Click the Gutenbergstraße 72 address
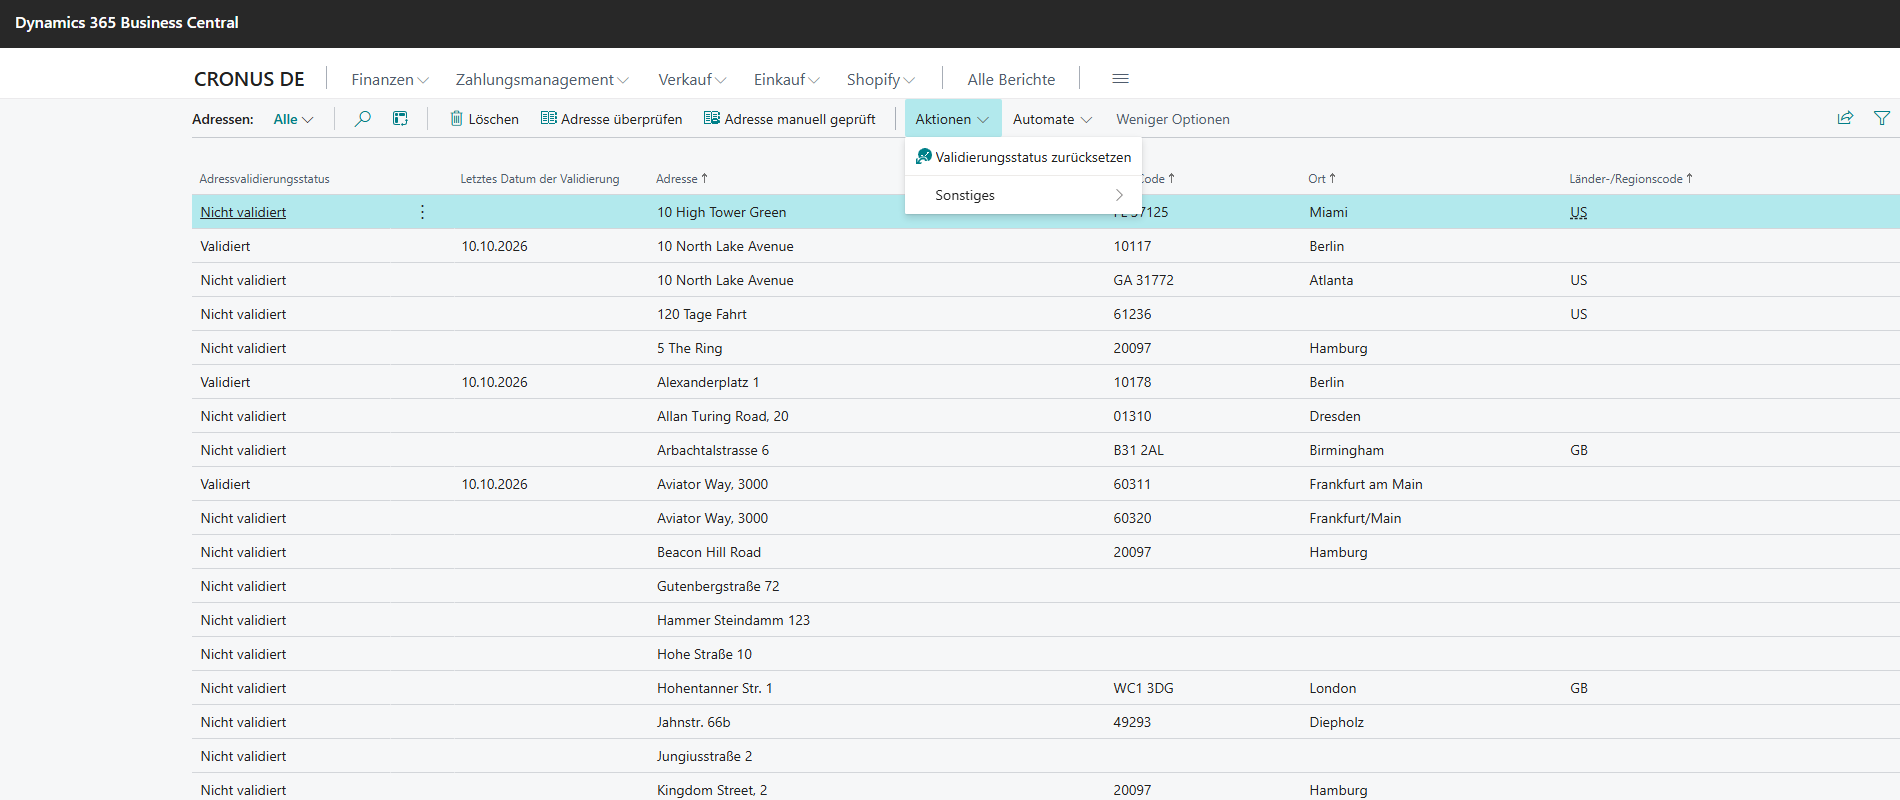The height and width of the screenshot is (800, 1900). coord(718,586)
